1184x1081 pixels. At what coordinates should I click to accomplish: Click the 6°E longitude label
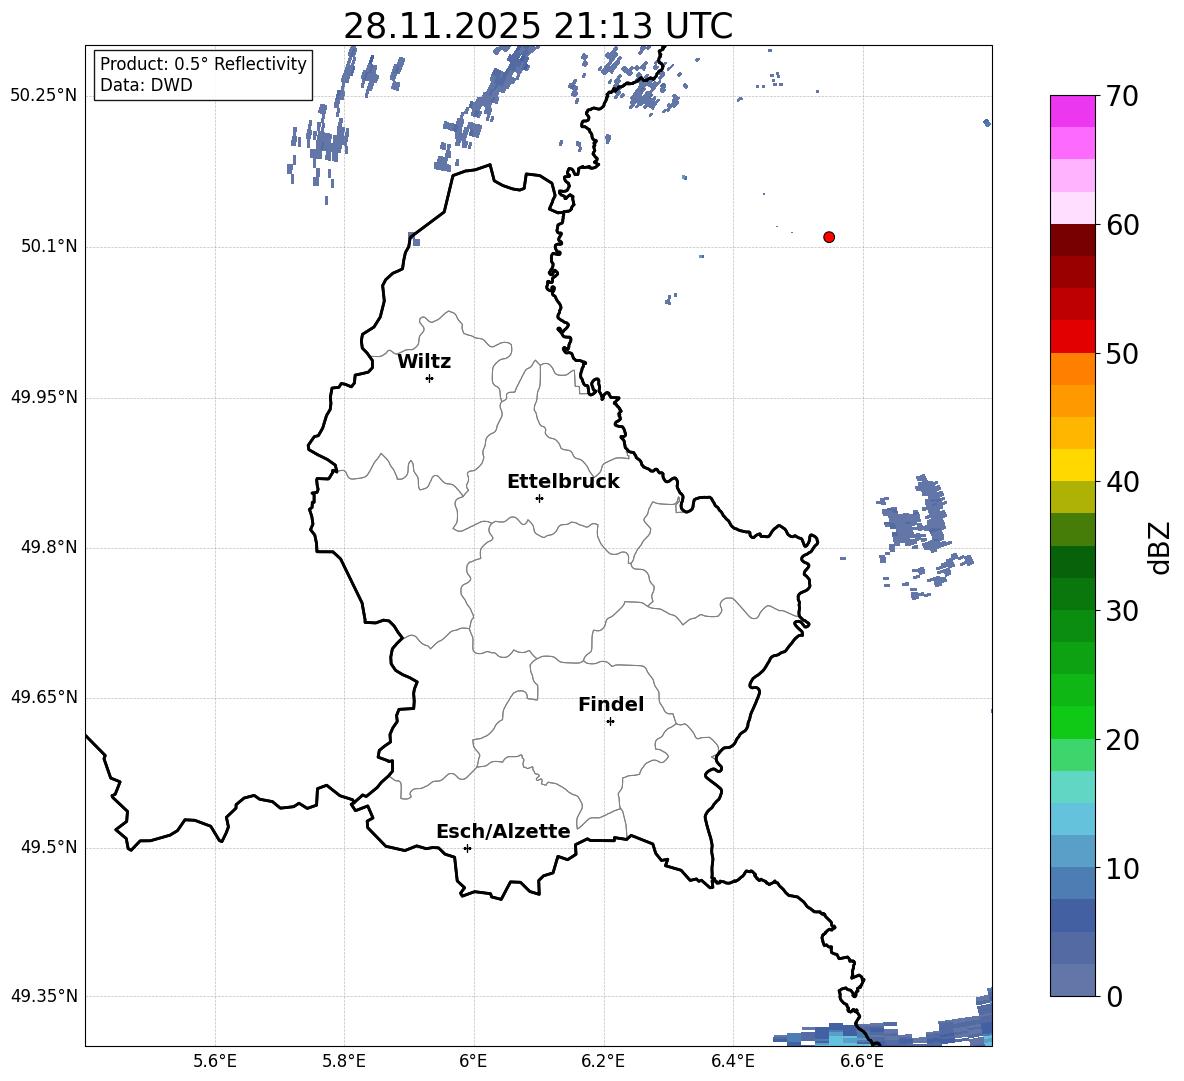473,1061
